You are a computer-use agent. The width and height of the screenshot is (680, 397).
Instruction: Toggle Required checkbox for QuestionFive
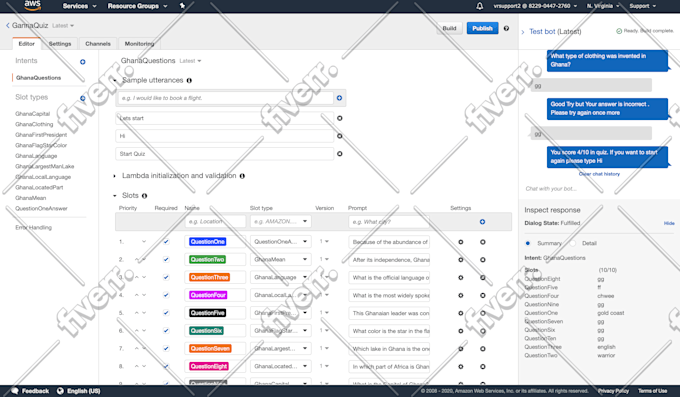(x=166, y=313)
